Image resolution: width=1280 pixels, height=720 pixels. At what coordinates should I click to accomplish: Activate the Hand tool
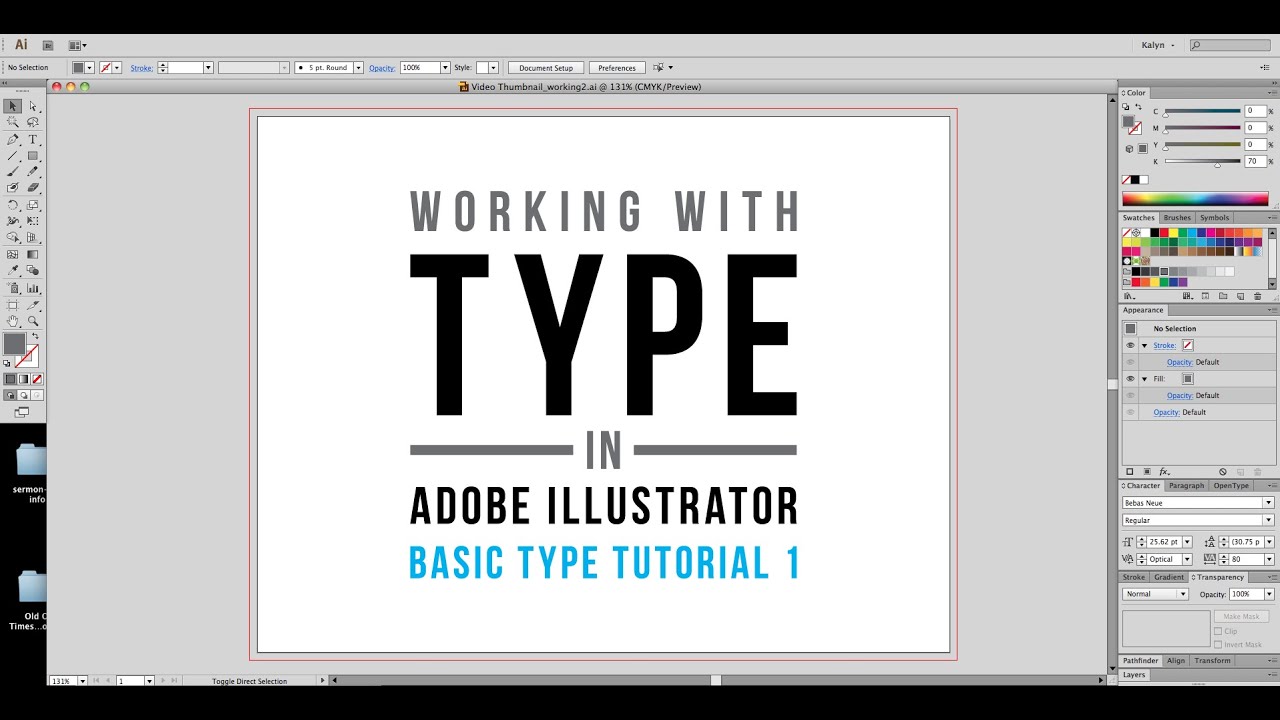[13, 321]
